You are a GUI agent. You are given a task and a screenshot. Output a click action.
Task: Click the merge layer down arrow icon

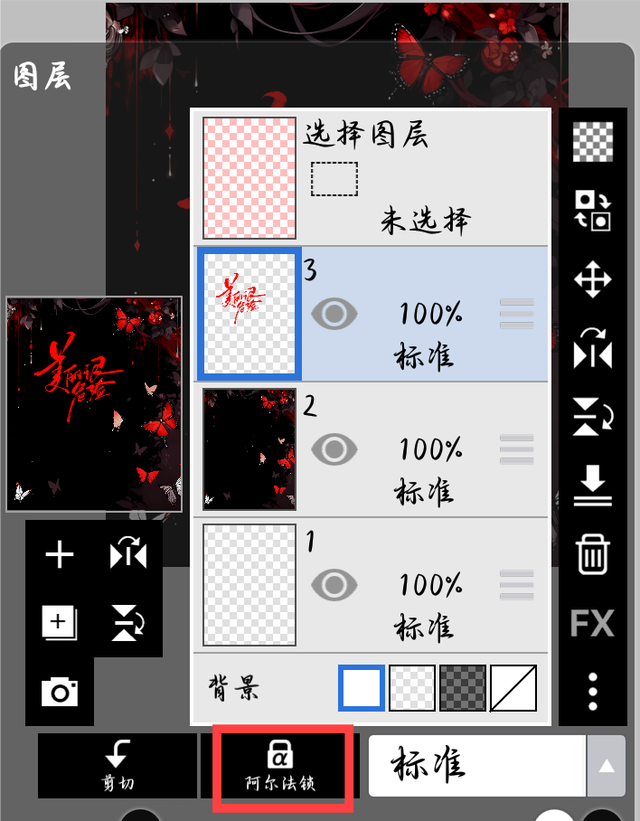coord(592,485)
